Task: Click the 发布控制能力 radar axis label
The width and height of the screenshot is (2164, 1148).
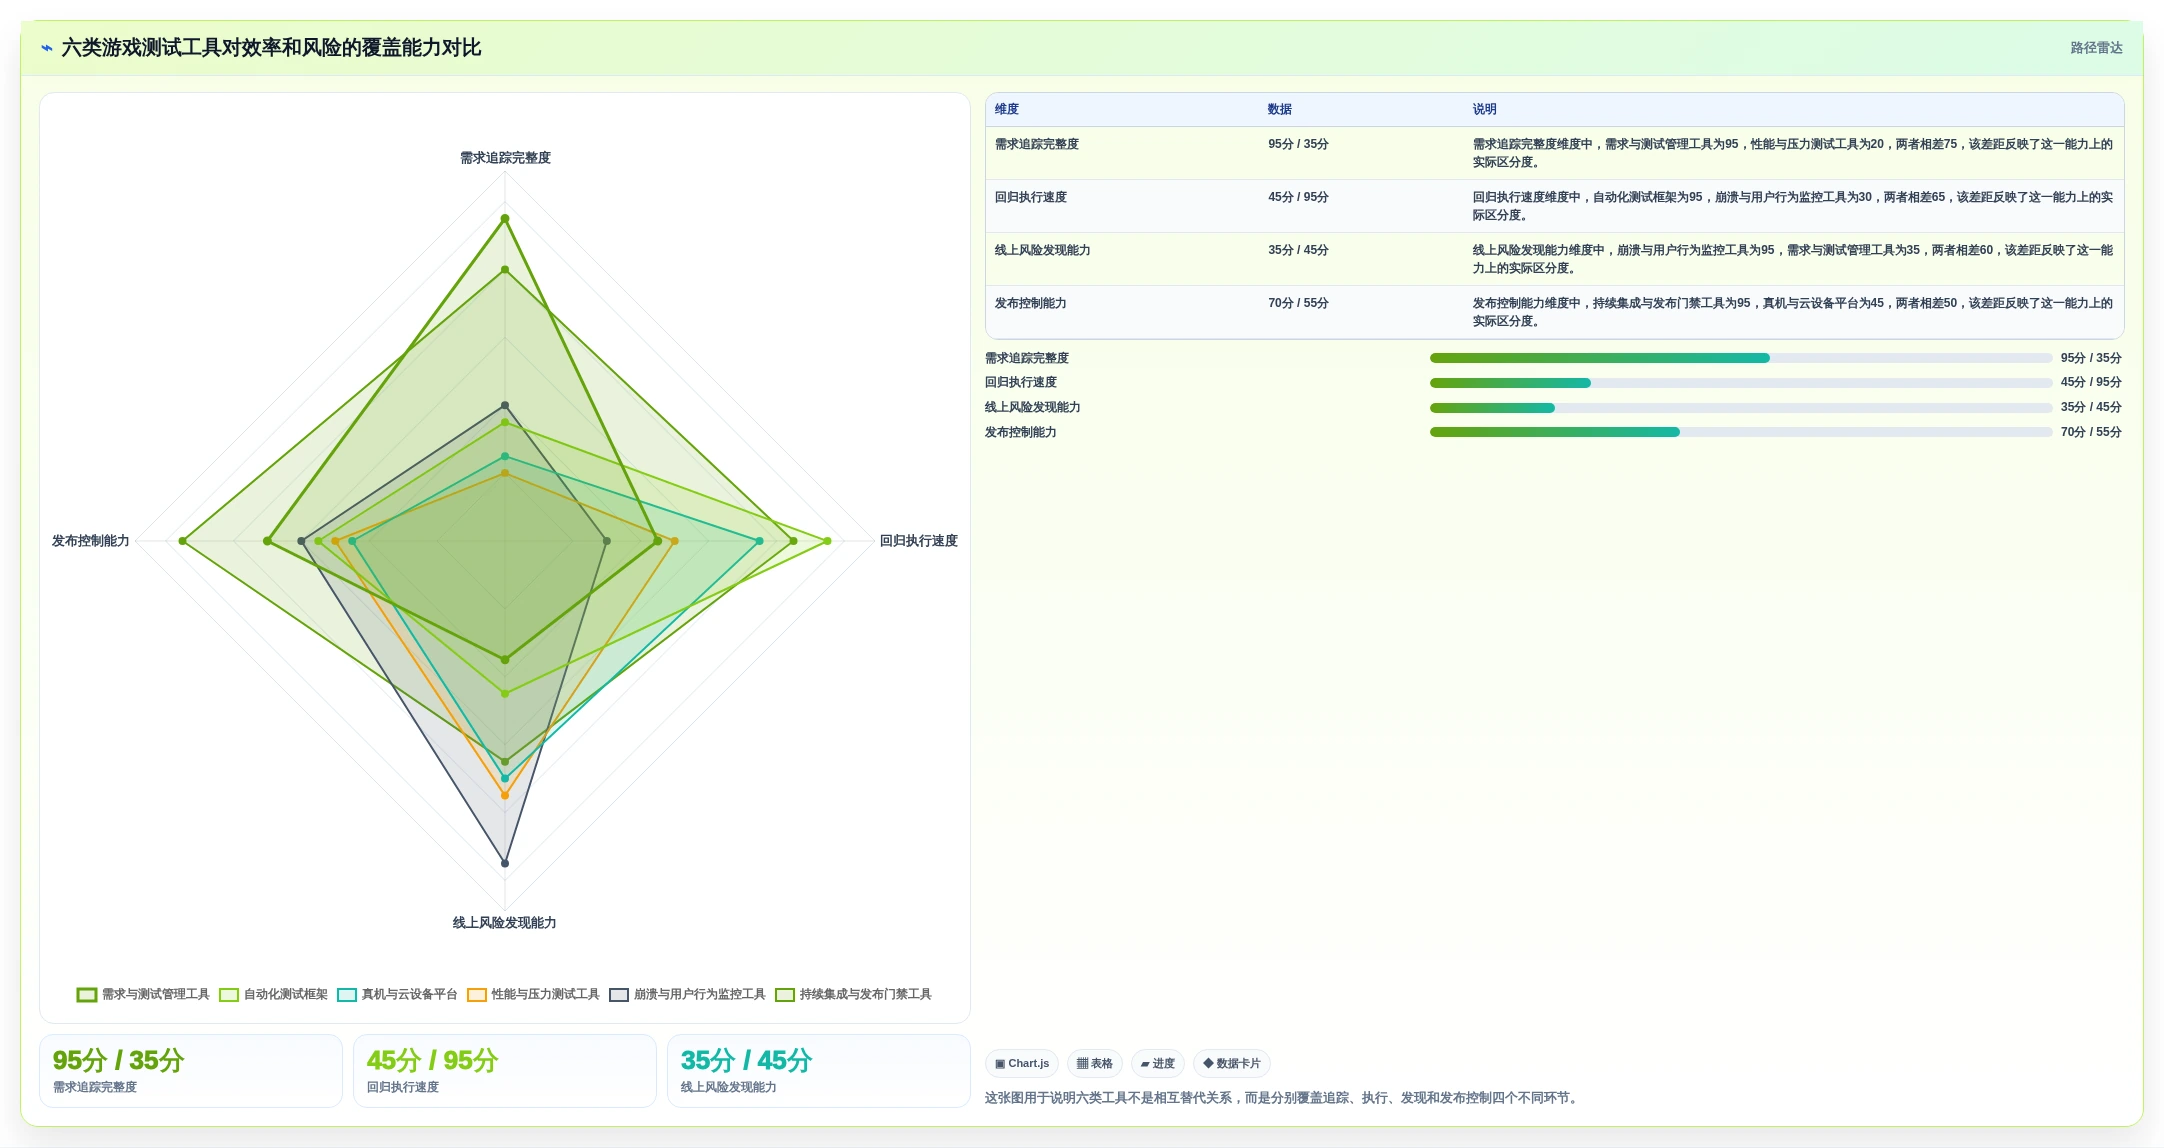Action: point(91,541)
